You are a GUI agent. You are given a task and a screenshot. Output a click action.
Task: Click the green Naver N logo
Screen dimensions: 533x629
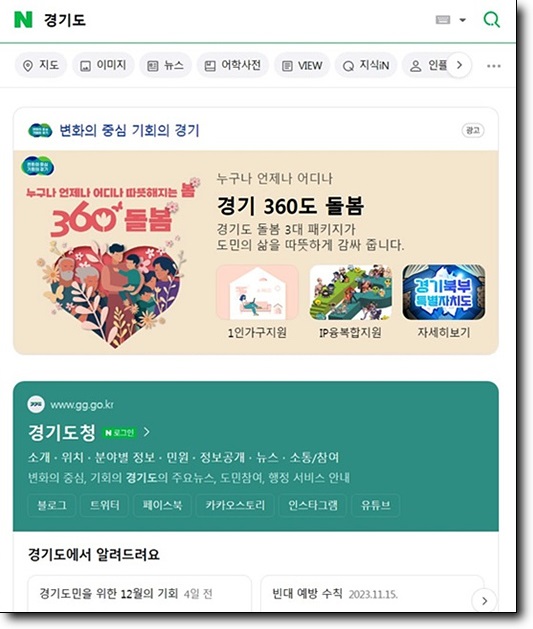point(23,19)
